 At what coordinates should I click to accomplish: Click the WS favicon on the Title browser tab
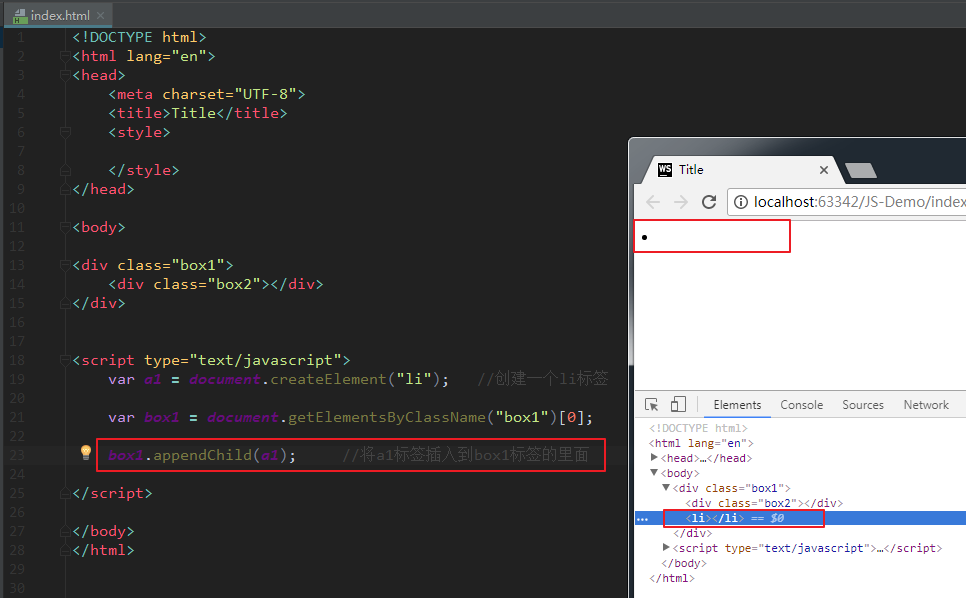[666, 168]
